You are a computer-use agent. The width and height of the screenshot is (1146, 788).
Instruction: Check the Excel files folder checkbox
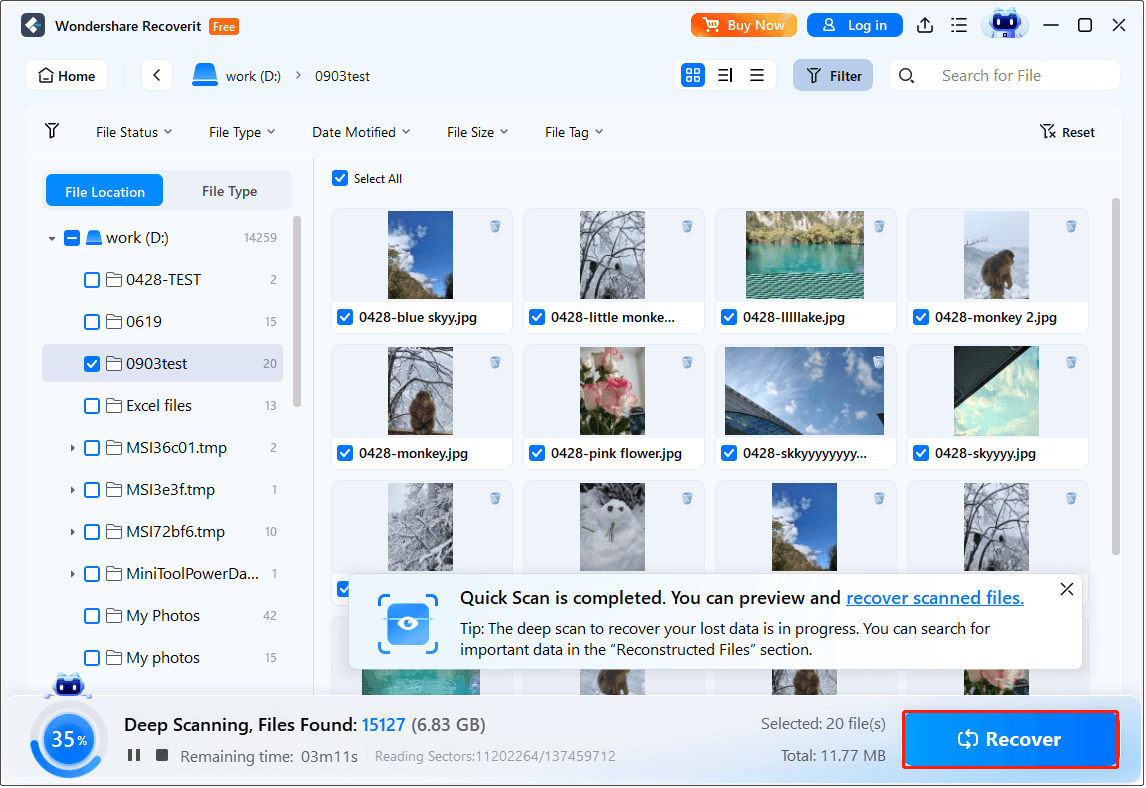[x=92, y=406]
